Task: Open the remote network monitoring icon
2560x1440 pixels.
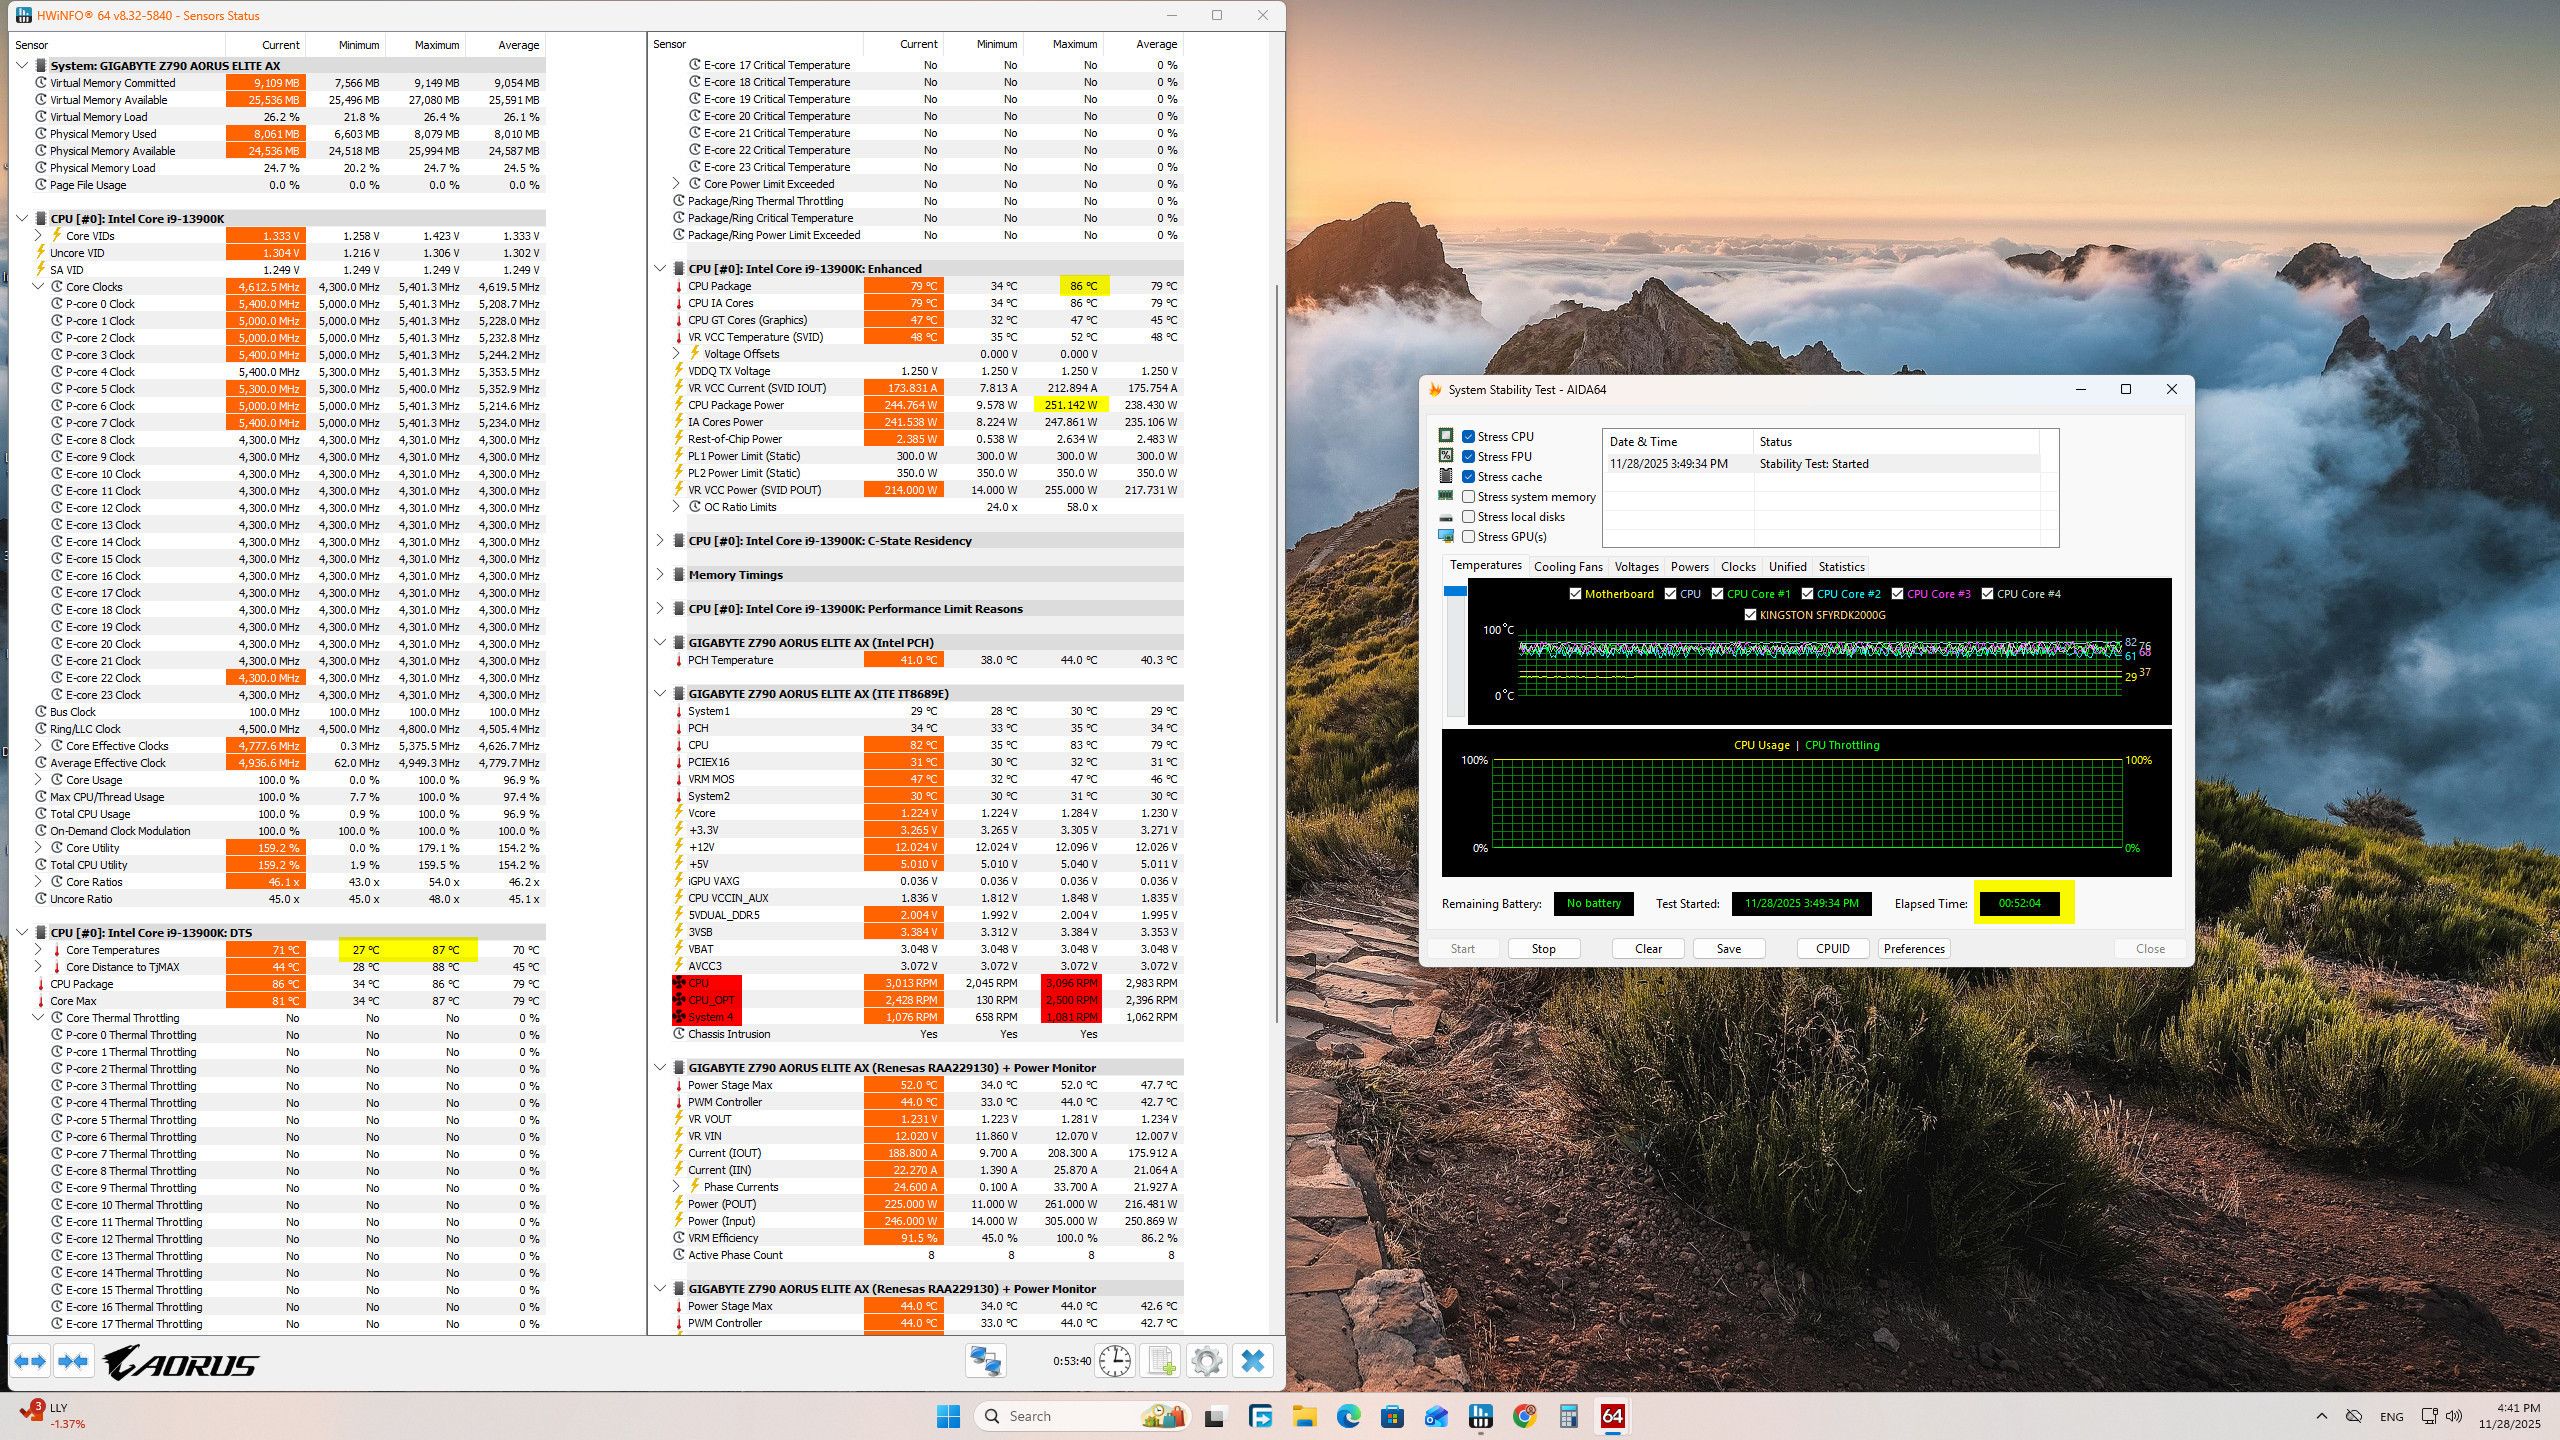Action: (x=985, y=1361)
